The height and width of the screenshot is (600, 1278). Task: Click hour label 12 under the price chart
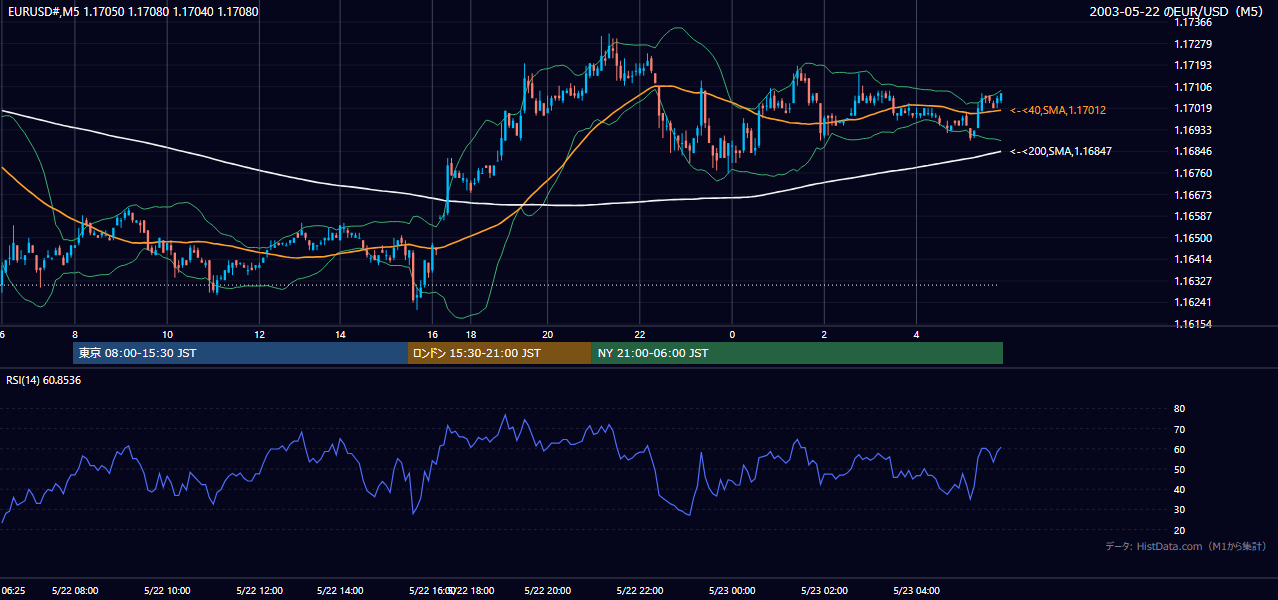click(x=259, y=334)
